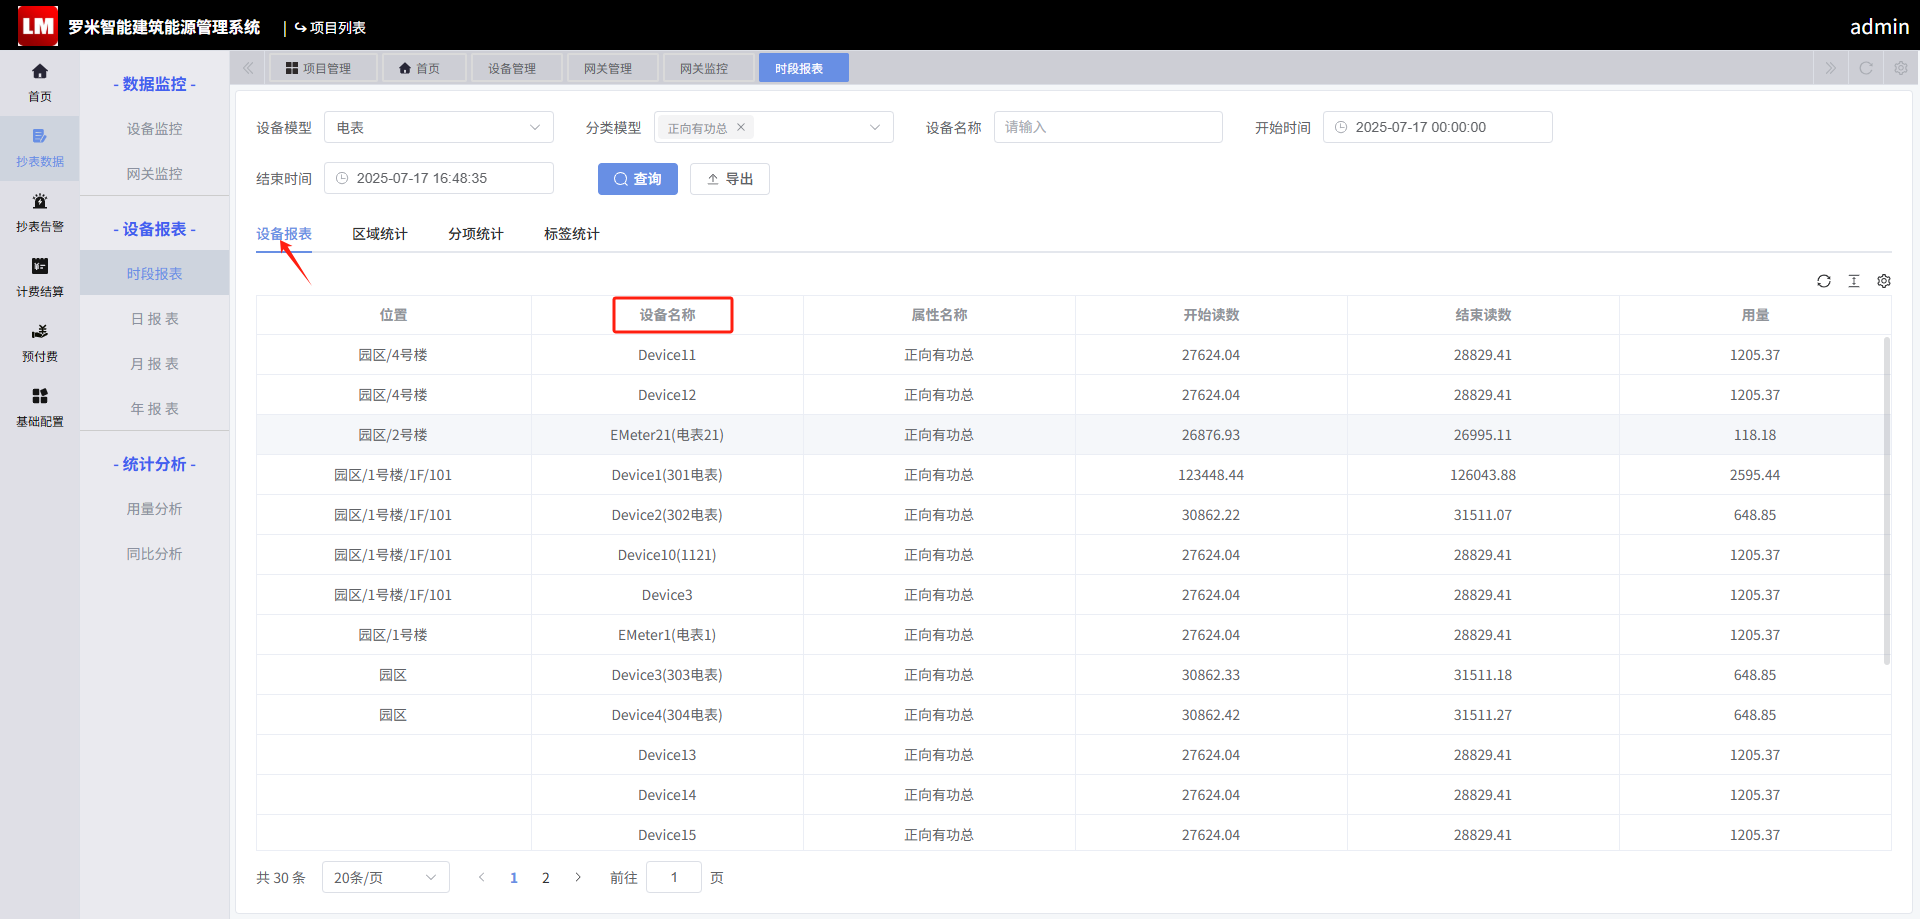Viewport: 1920px width, 919px height.
Task: Open 日报表 in the side menu
Action: click(x=155, y=319)
